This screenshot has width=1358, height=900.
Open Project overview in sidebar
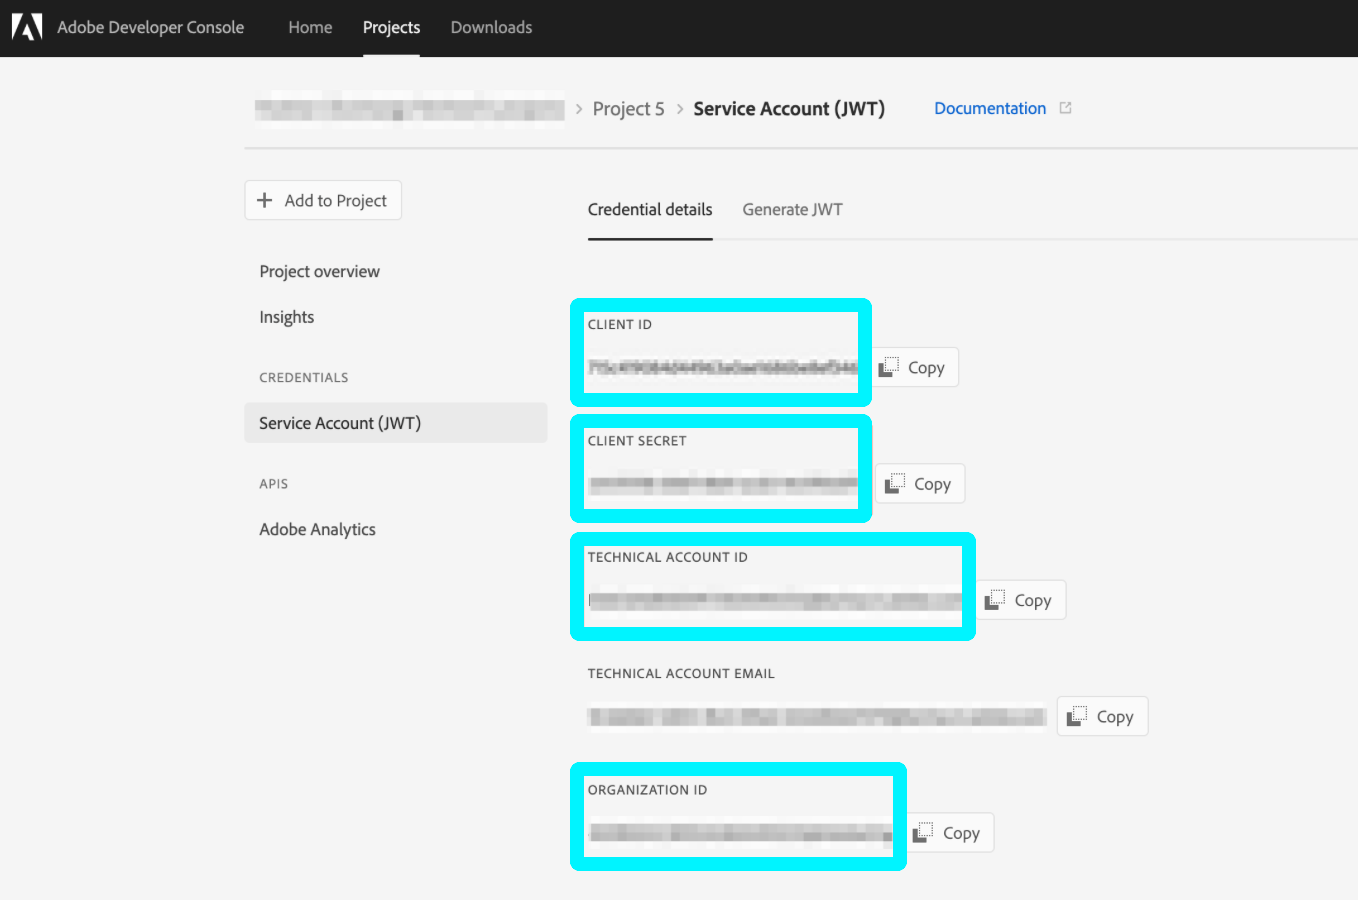[319, 271]
